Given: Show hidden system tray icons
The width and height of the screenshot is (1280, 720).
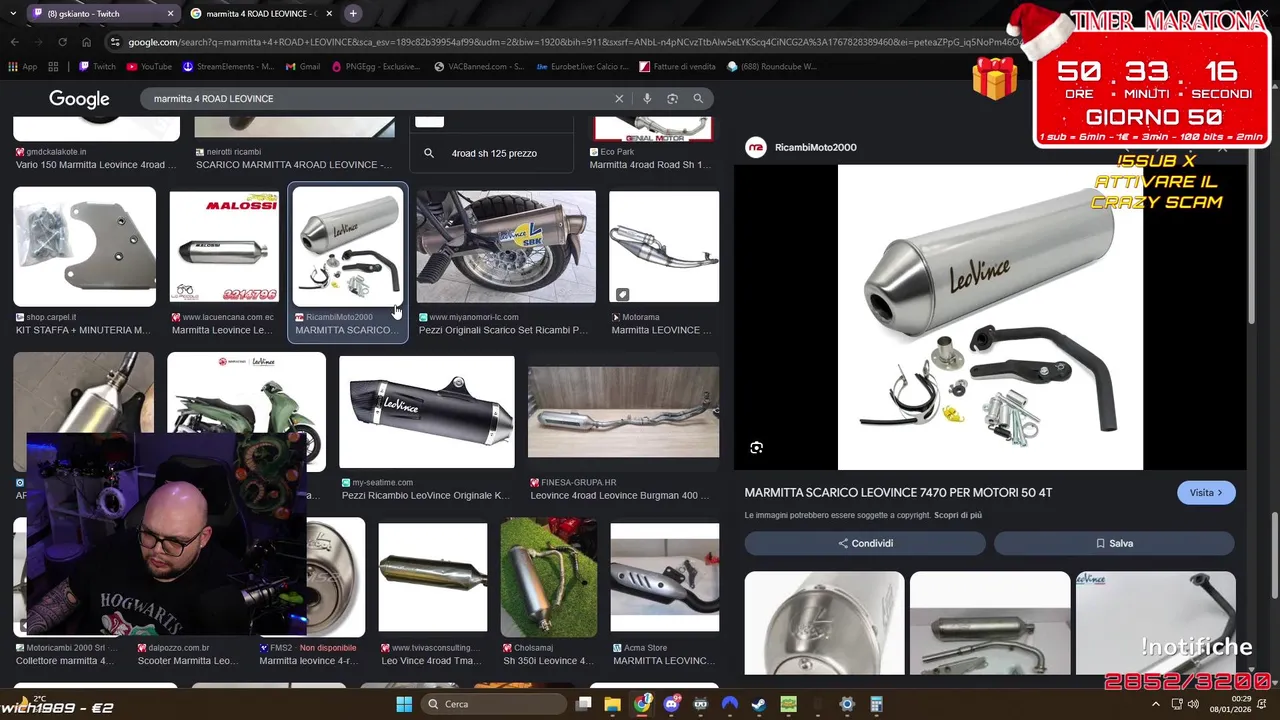Looking at the screenshot, I should point(1156,704).
